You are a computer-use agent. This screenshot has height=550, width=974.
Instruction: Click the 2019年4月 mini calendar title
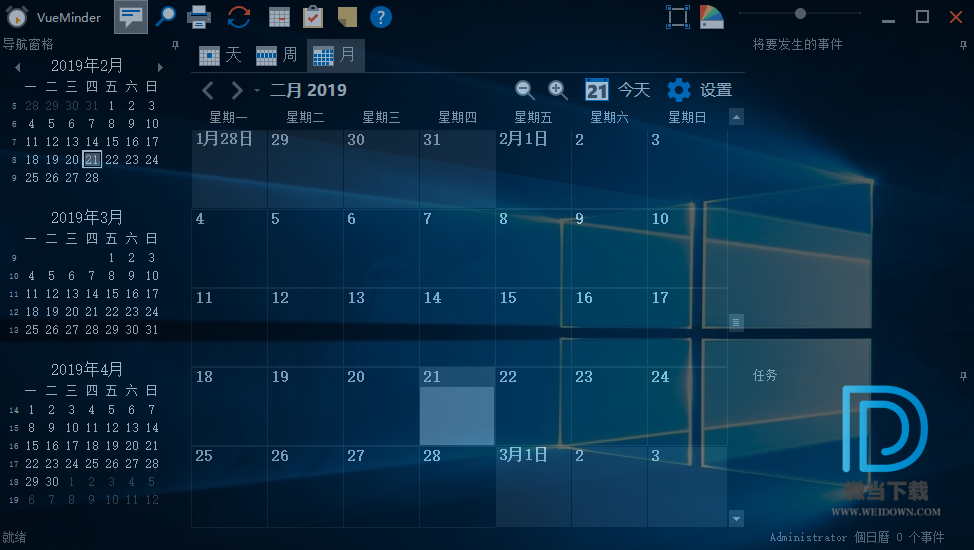87,370
